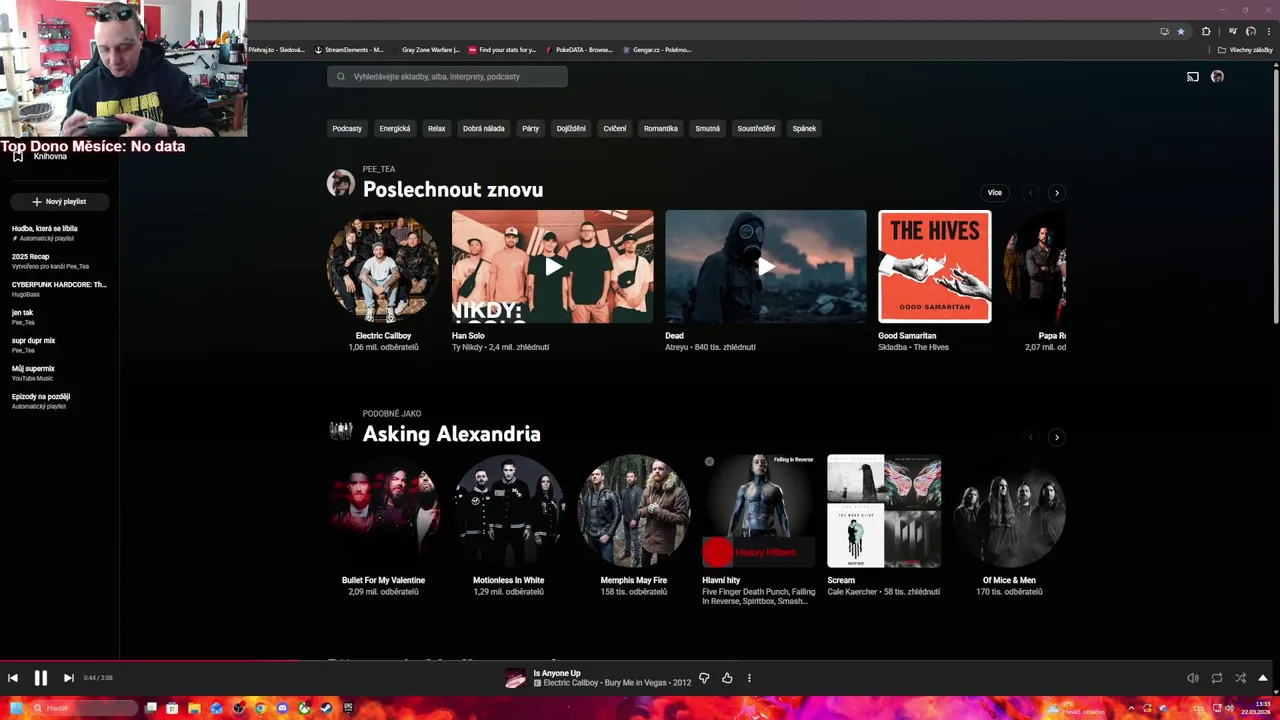Click the PEE_TEA profile avatar beside heading
Screen dimensions: 1280x720
pyautogui.click(x=341, y=183)
